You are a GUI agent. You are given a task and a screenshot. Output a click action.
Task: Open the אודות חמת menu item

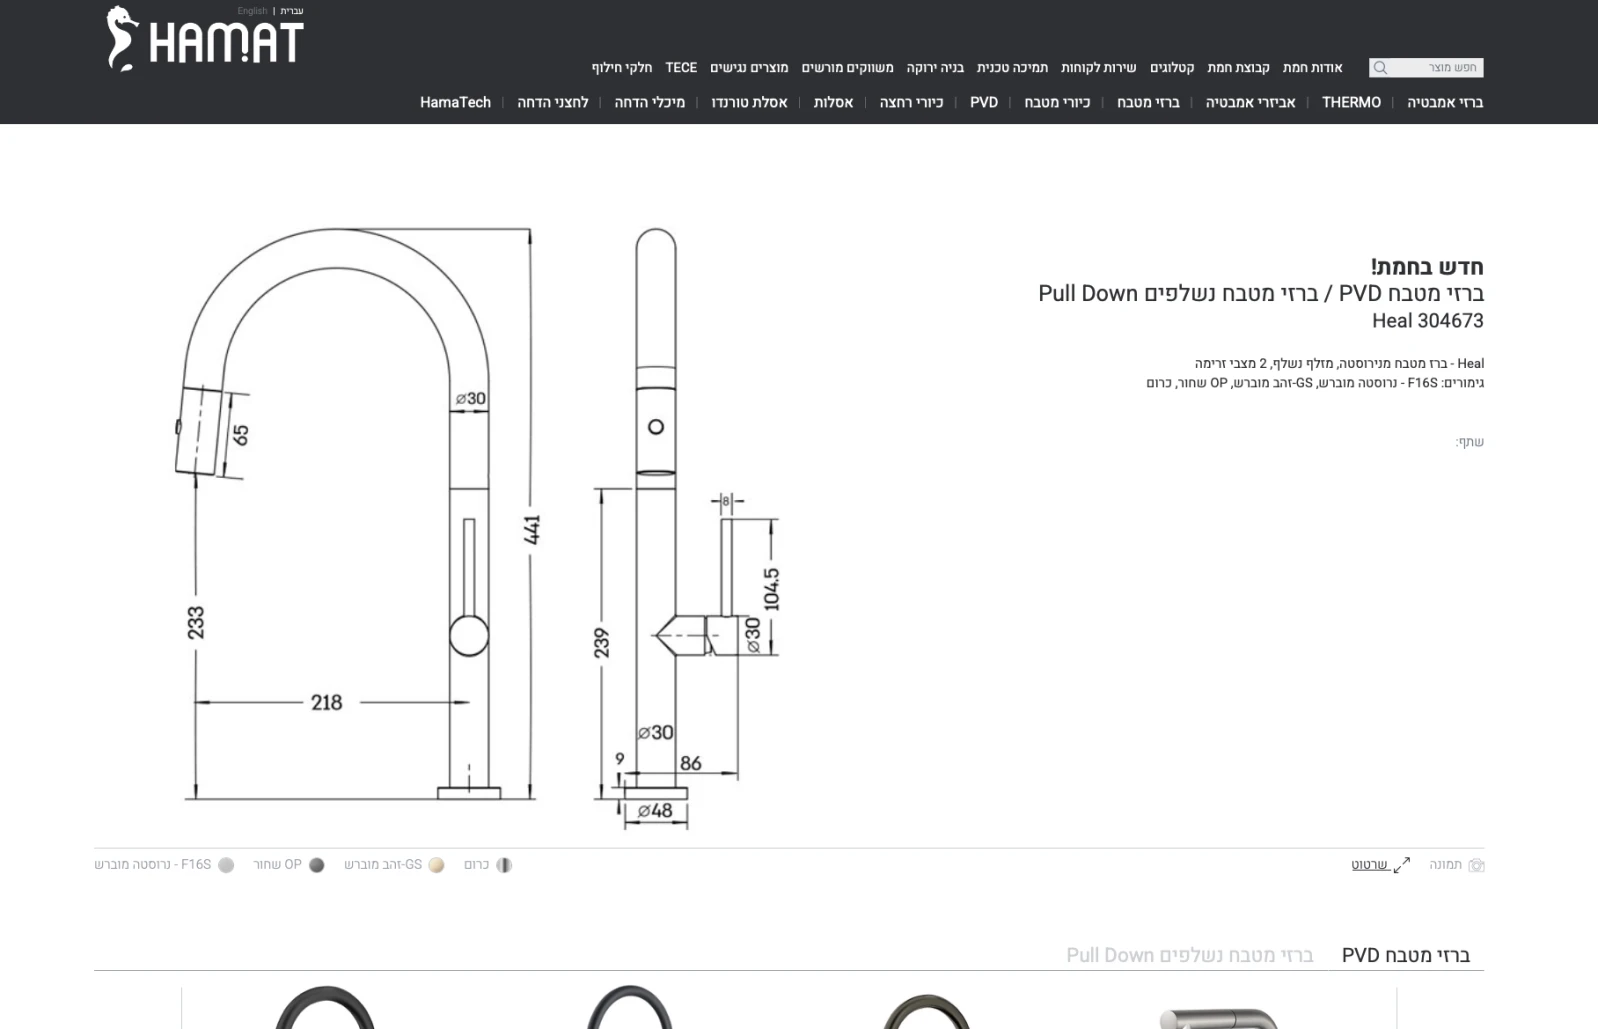pos(1312,68)
